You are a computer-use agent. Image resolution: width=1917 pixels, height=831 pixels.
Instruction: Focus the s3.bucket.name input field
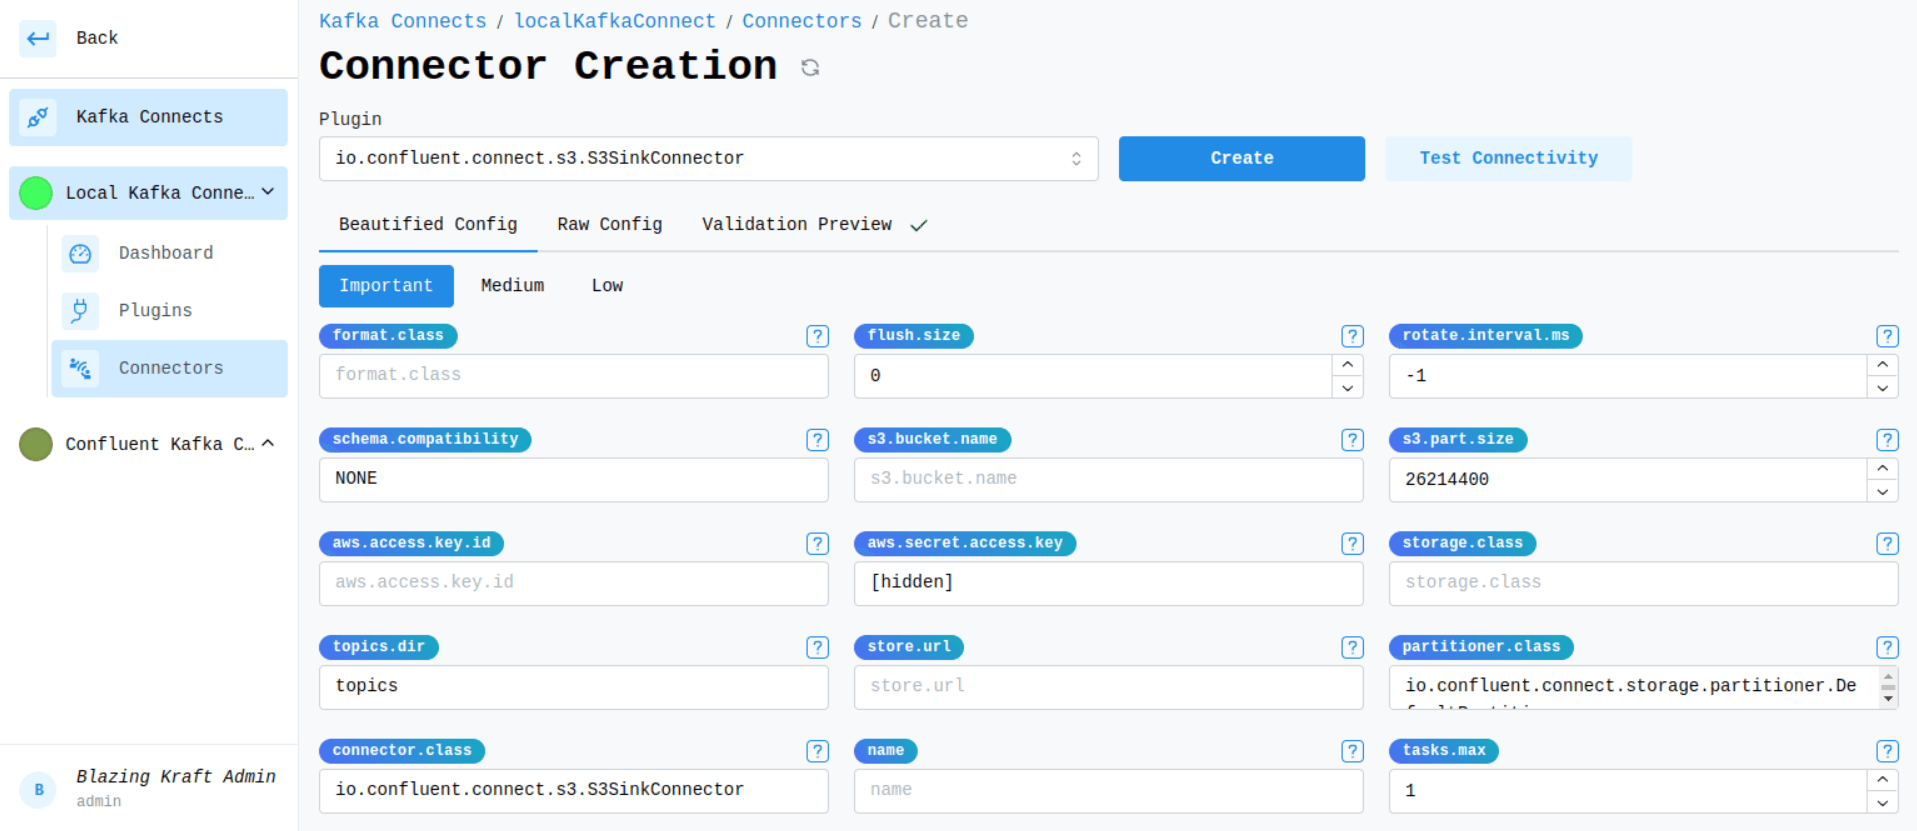1108,479
